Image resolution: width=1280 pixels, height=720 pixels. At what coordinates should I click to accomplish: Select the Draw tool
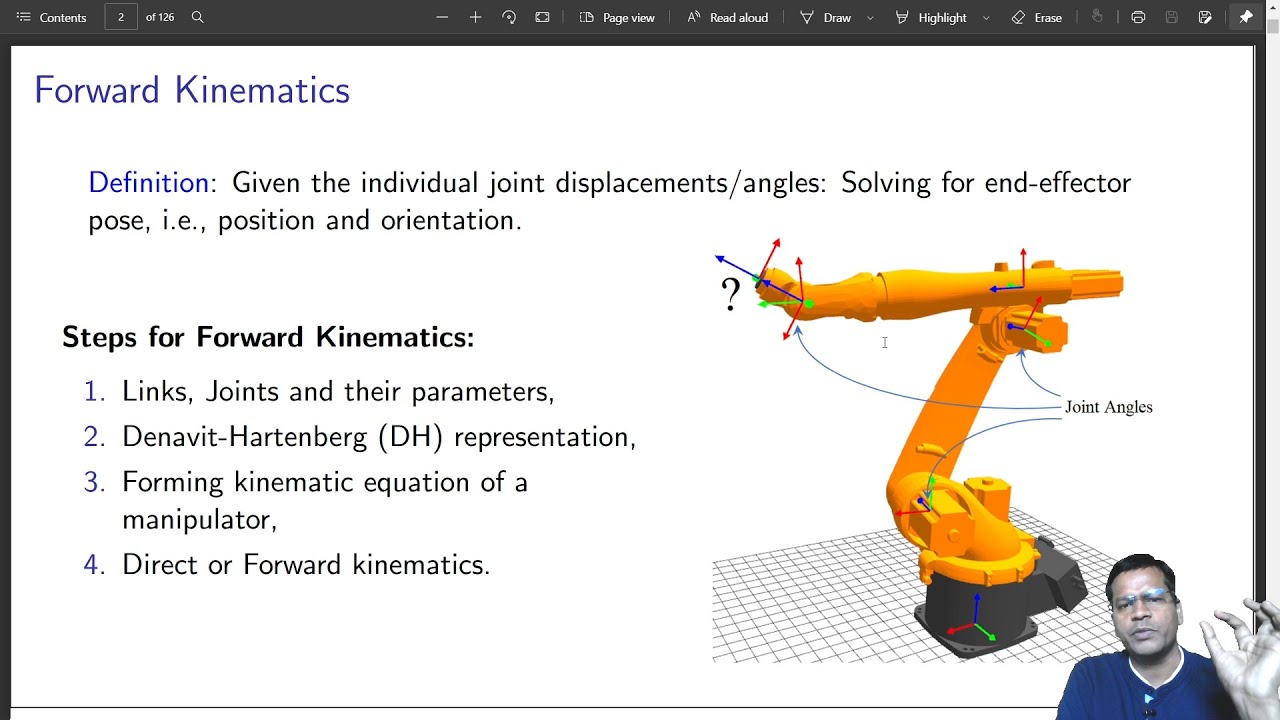click(826, 17)
